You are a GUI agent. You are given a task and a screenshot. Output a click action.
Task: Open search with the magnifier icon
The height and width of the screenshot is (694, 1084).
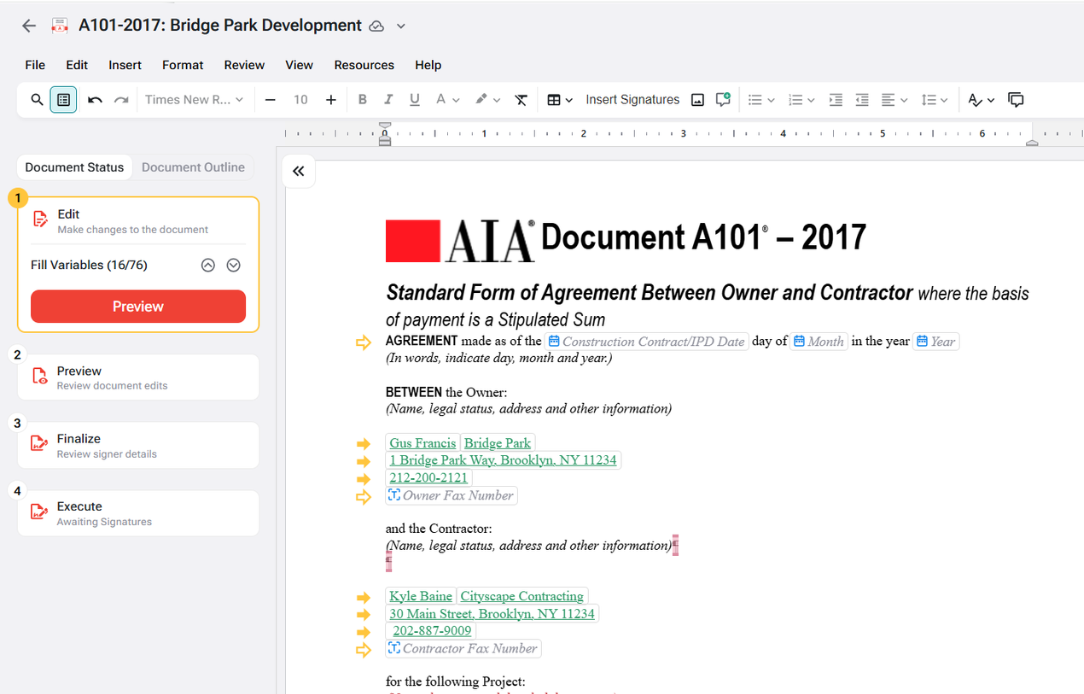pos(37,100)
